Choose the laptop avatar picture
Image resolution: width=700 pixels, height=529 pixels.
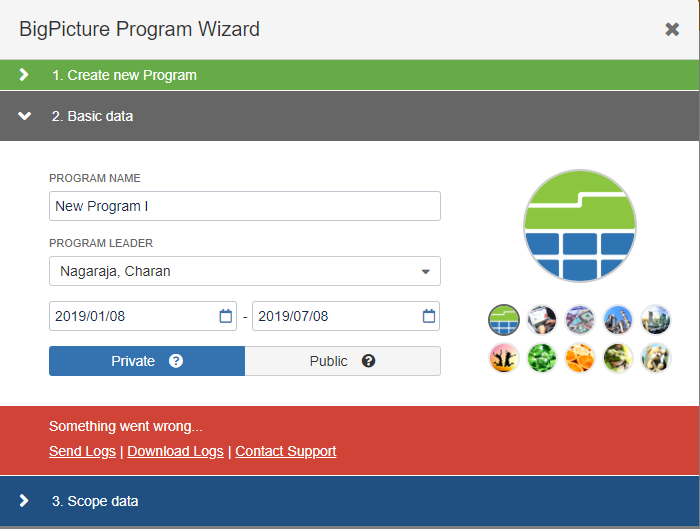click(x=542, y=320)
